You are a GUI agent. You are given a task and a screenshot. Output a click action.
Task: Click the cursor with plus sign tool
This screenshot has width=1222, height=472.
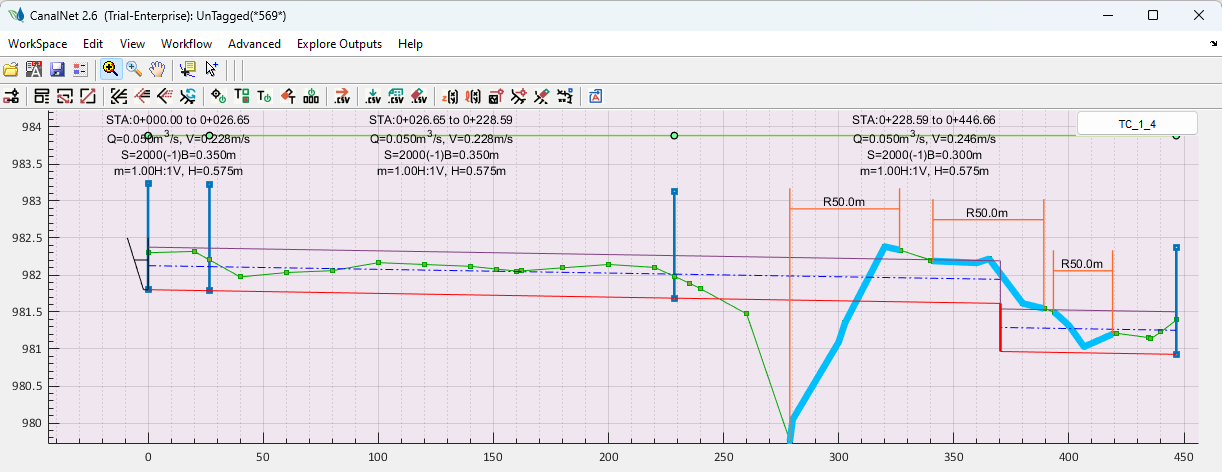pos(212,69)
